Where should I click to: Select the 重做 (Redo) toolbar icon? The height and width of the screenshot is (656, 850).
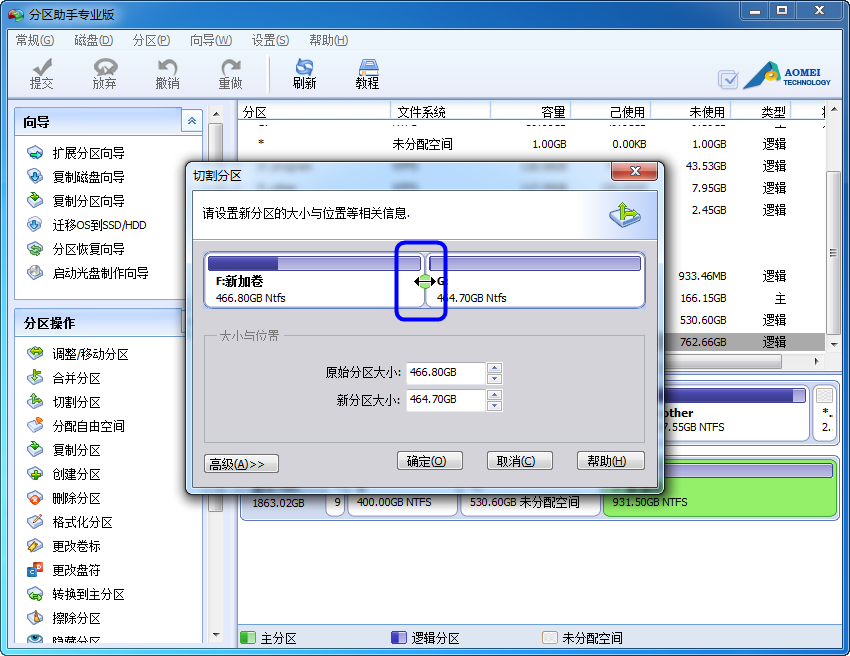pyautogui.click(x=231, y=73)
